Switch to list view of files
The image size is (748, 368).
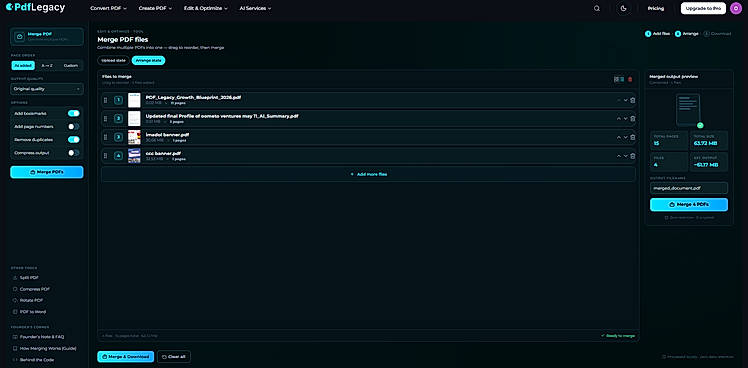622,79
